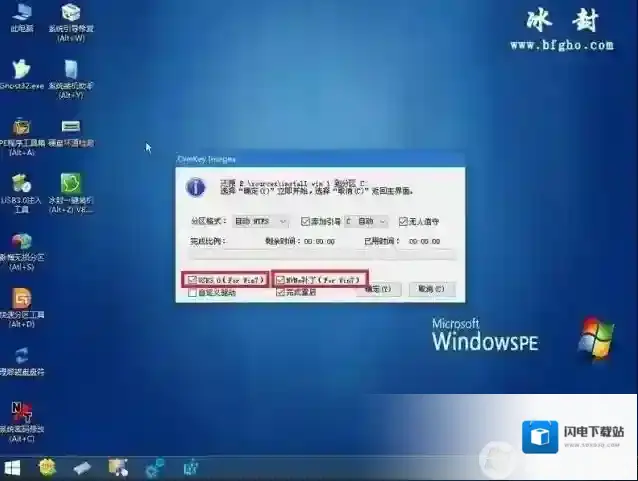Toggle the USB3.0 (For Win7) checkbox

[x=191, y=279]
